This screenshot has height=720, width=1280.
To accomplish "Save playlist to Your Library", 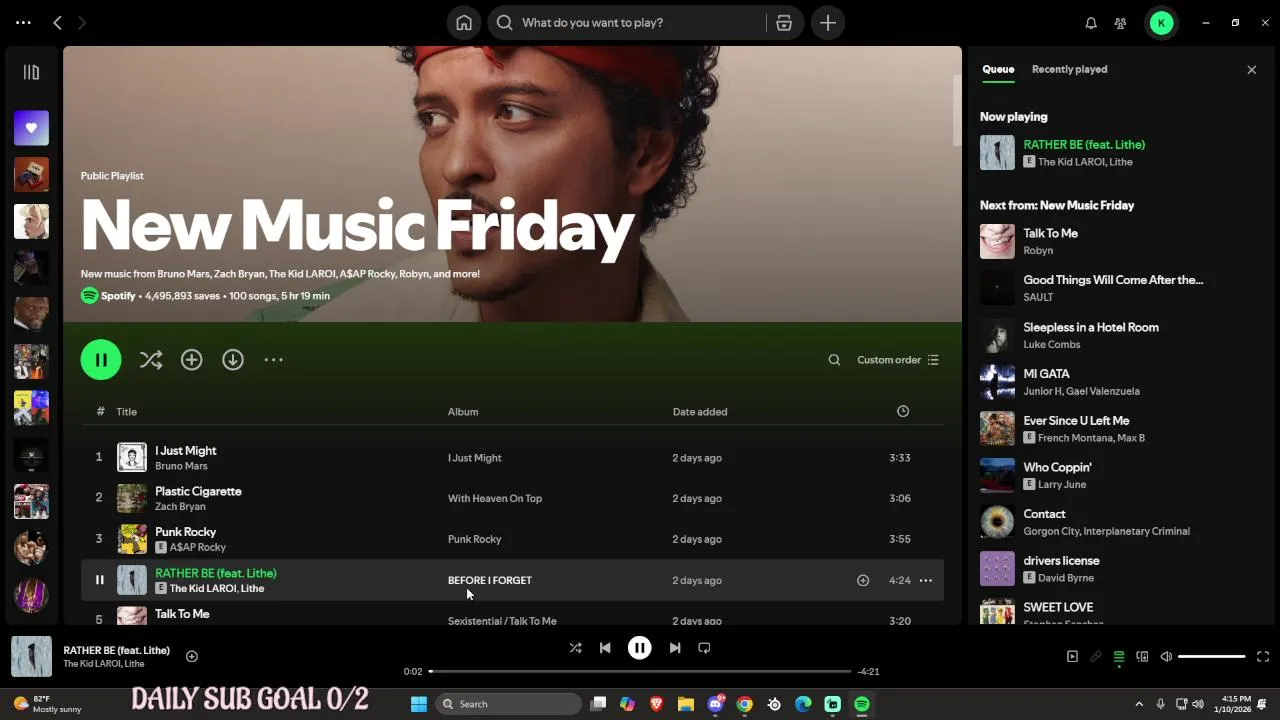I will [192, 360].
